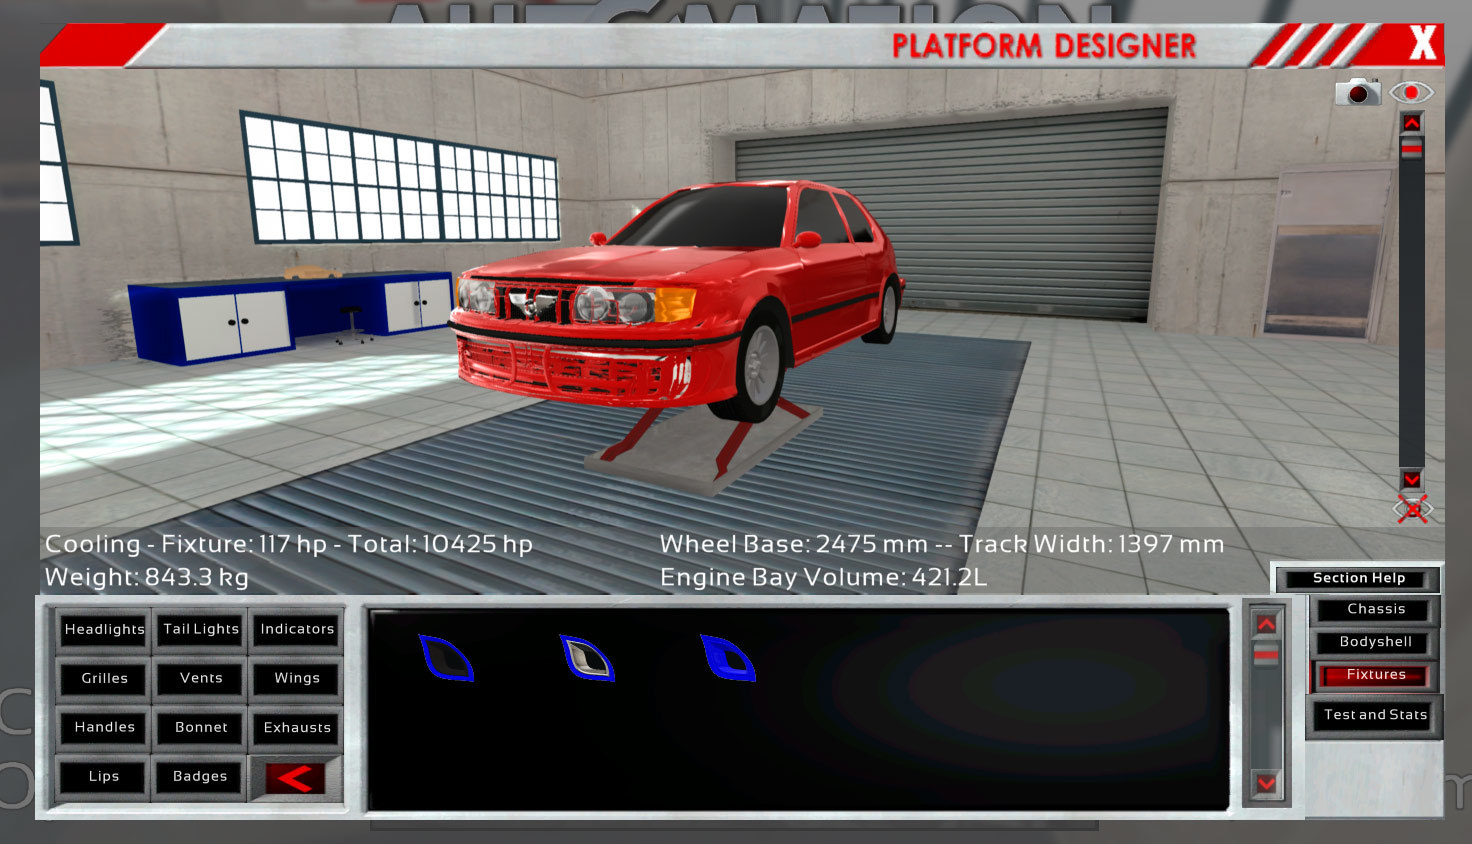Open the Badges fixture category

[x=200, y=776]
